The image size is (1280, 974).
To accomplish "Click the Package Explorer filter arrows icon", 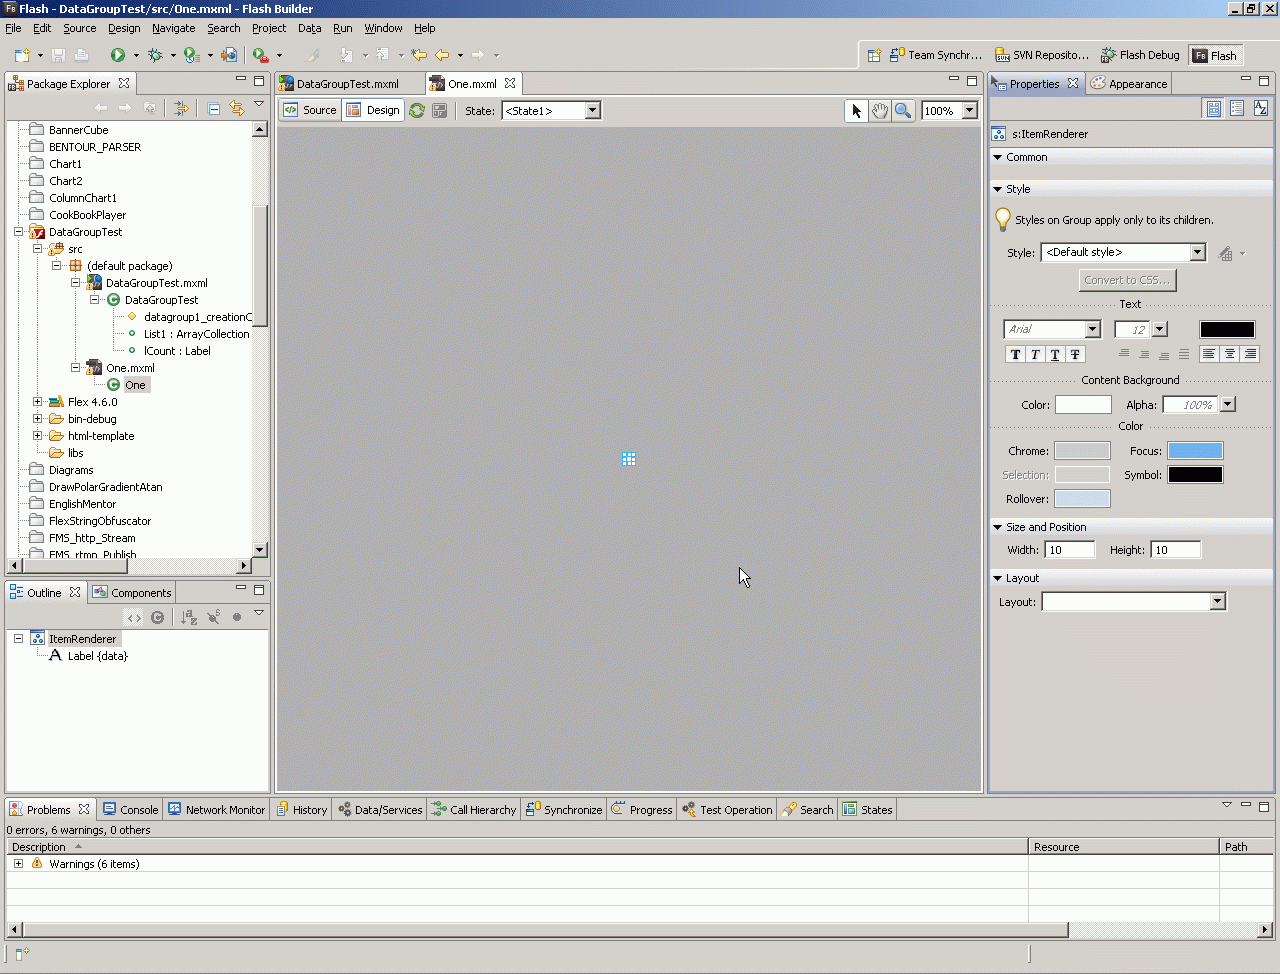I will 181,108.
